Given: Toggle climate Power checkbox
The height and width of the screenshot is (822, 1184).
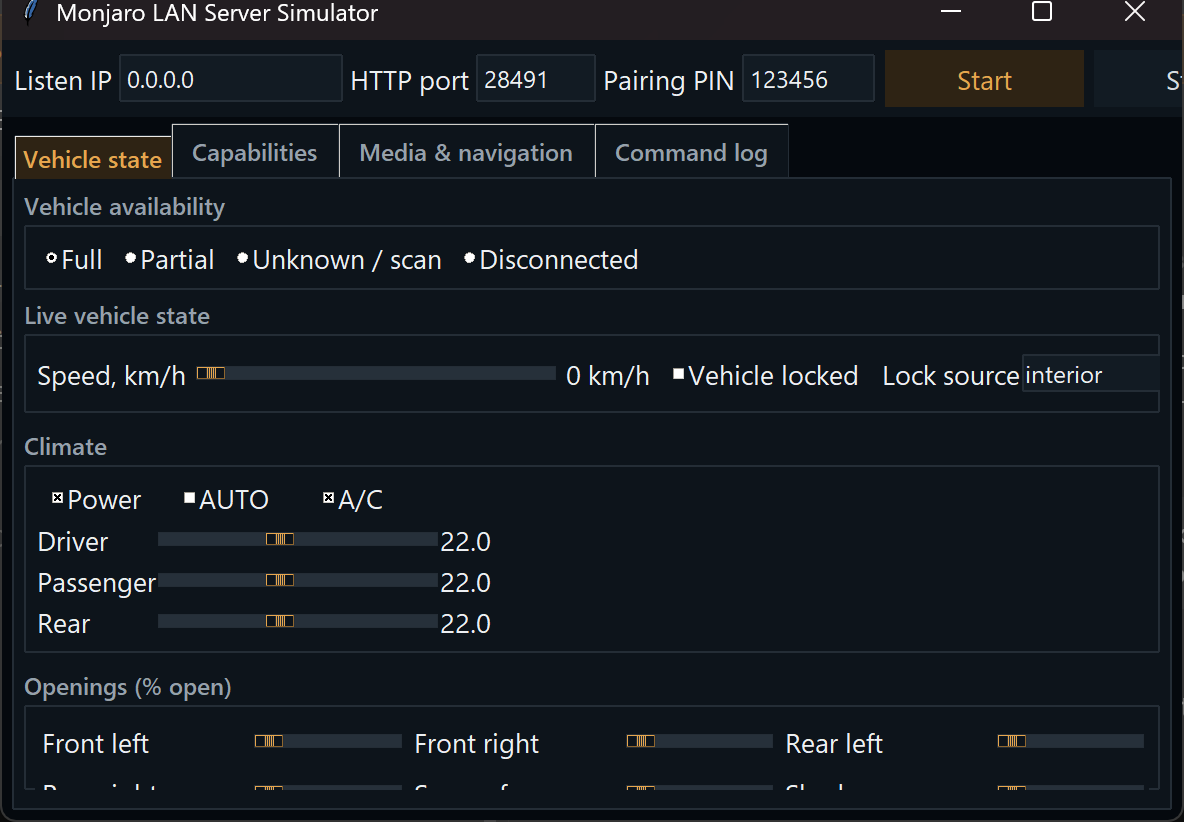Looking at the screenshot, I should coord(96,499).
